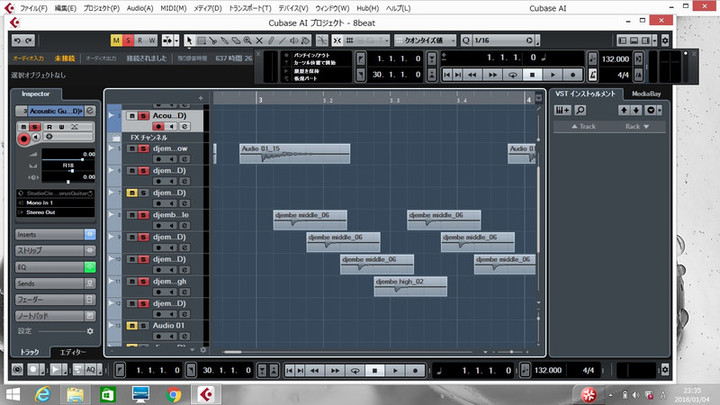Select the Glue tool
This screenshot has height=405, width=720.
(x=225, y=40)
